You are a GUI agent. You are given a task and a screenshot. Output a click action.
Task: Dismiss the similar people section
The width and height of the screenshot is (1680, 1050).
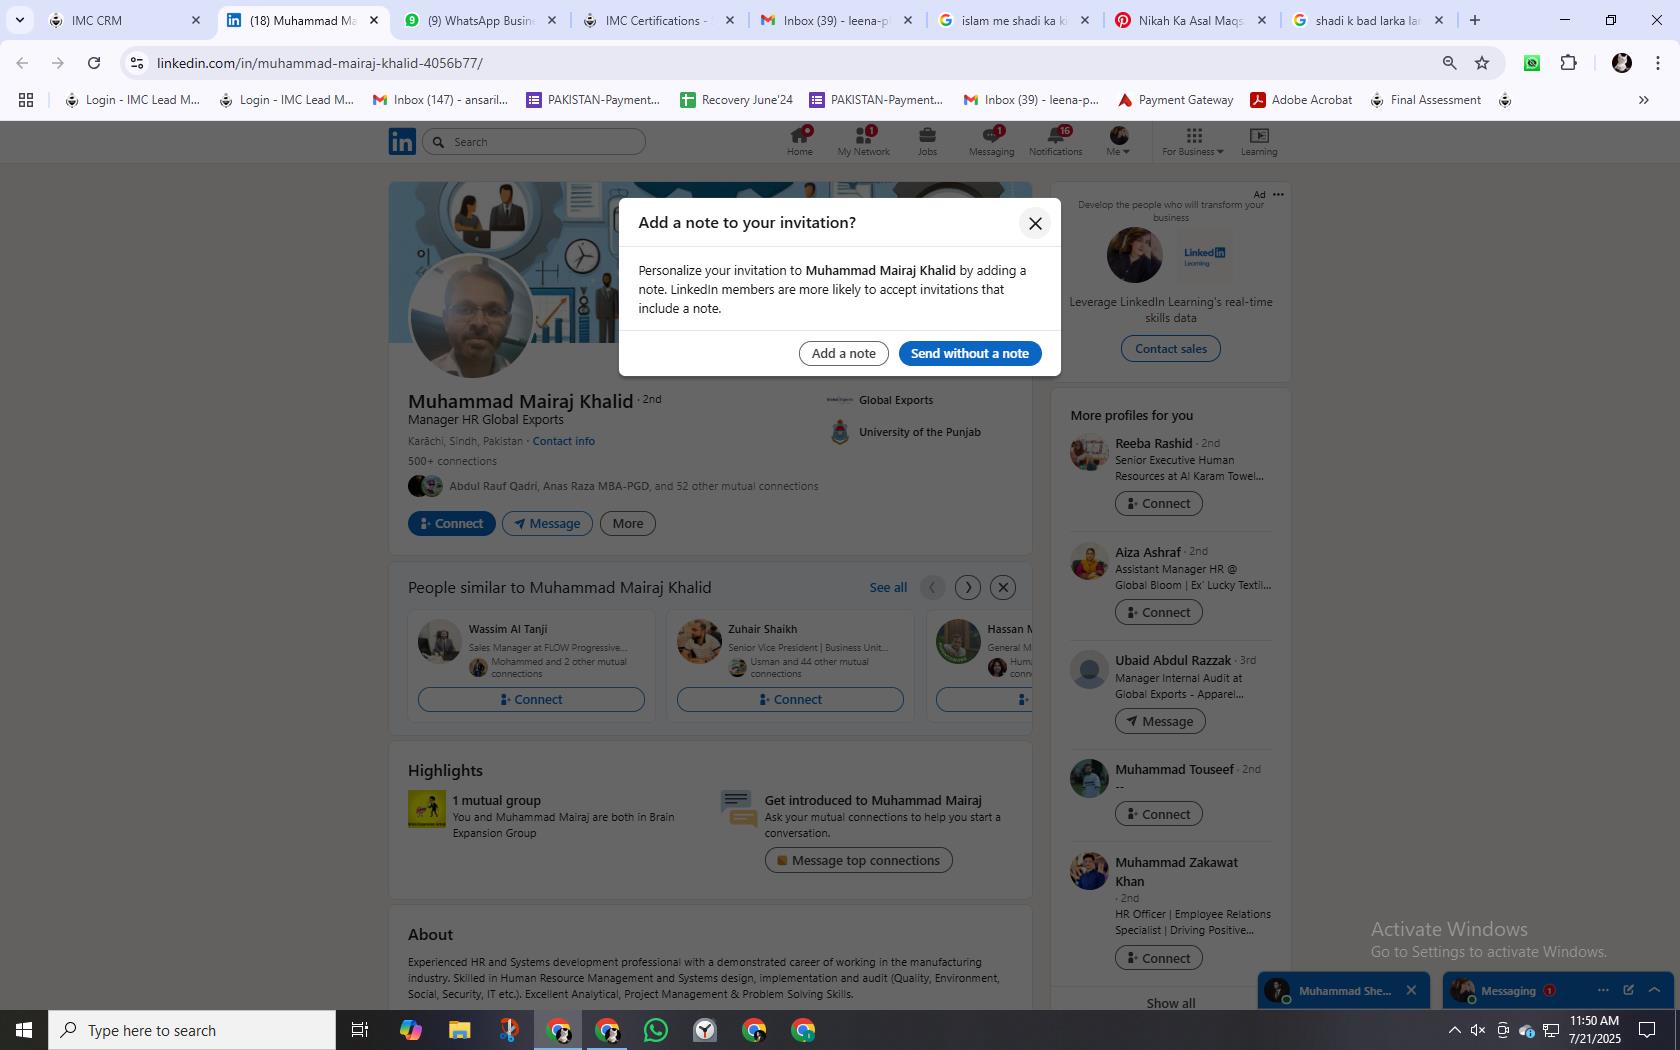[1003, 587]
